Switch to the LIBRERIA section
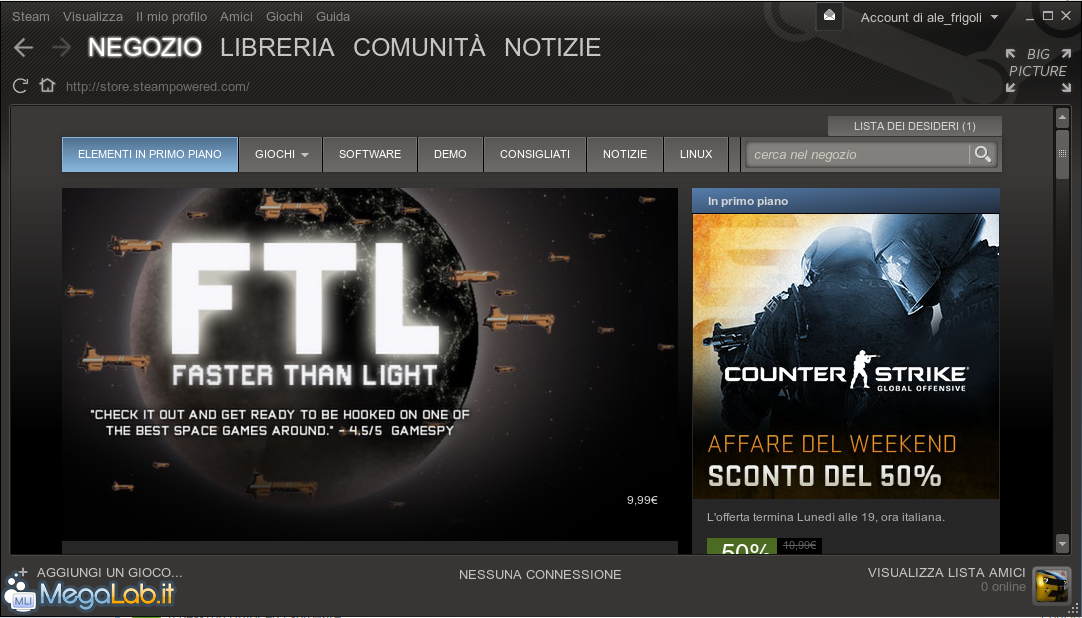1082x618 pixels. (x=277, y=48)
